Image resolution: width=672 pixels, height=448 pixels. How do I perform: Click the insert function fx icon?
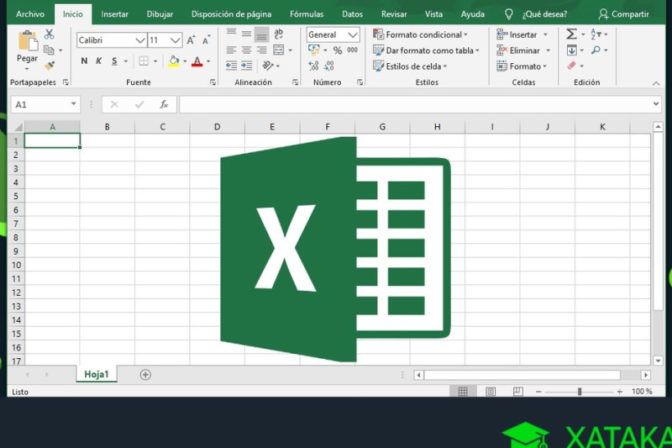coord(164,104)
